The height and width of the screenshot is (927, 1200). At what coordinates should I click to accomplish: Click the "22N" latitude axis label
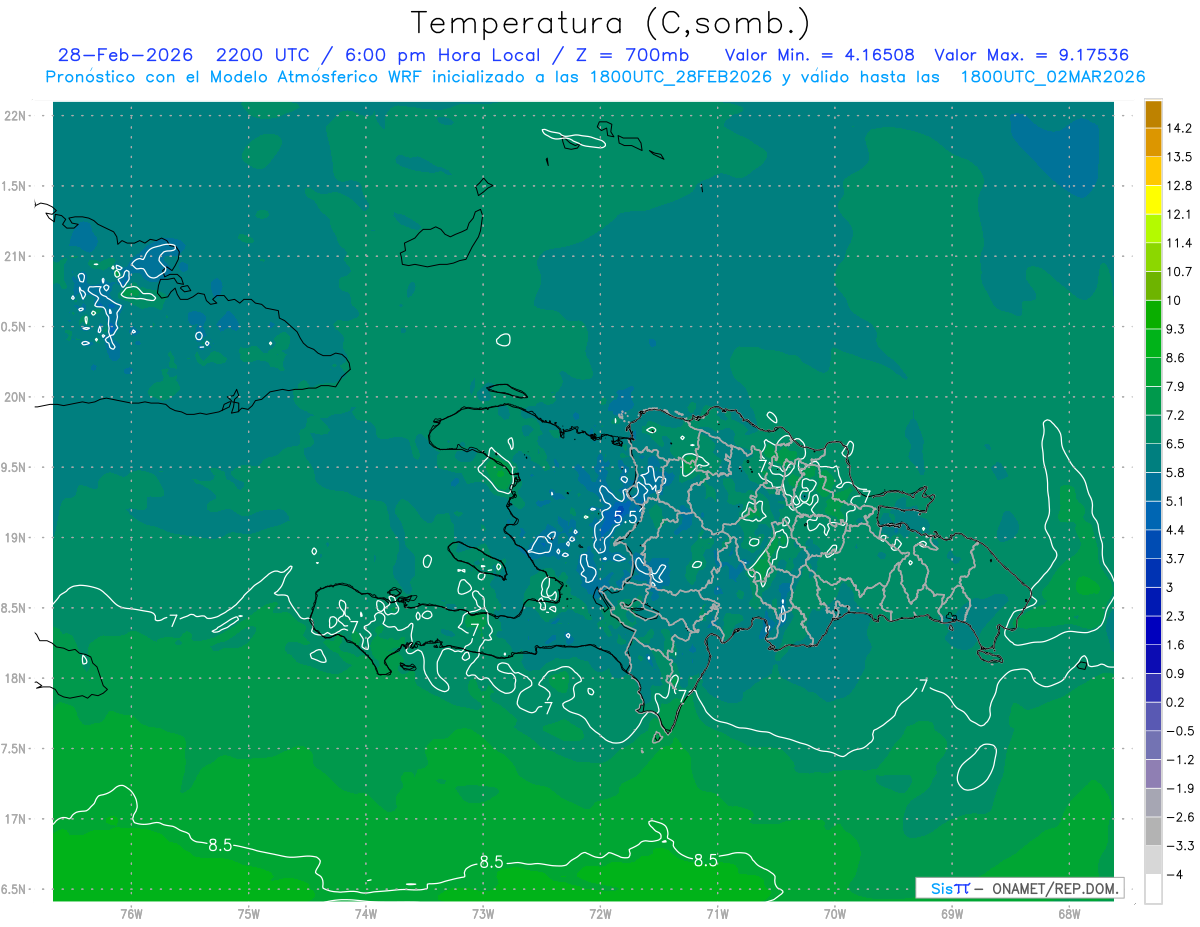[x=17, y=115]
